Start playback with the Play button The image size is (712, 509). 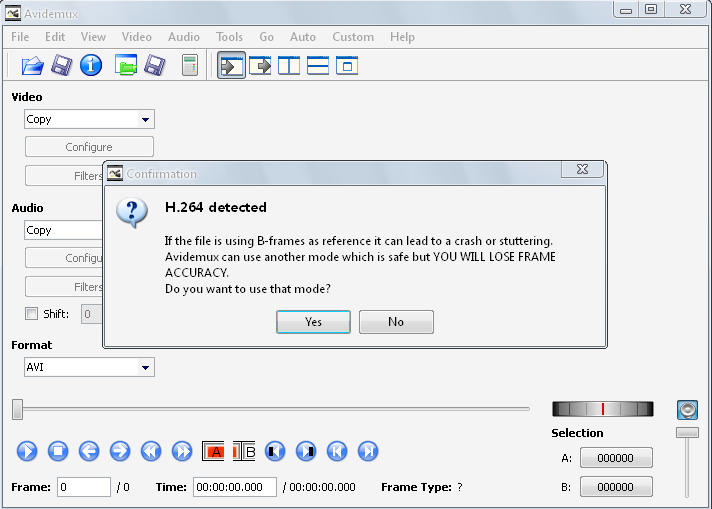[27, 451]
